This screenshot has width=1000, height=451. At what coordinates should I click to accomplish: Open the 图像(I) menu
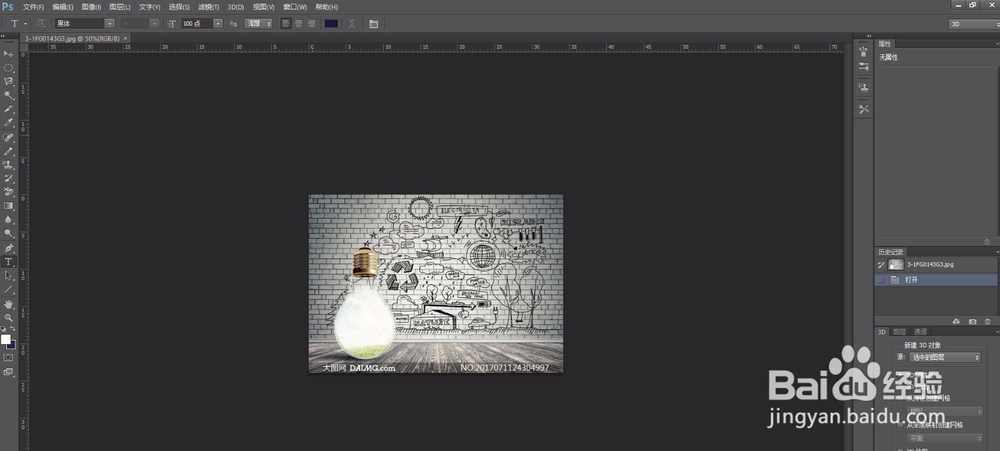91,7
